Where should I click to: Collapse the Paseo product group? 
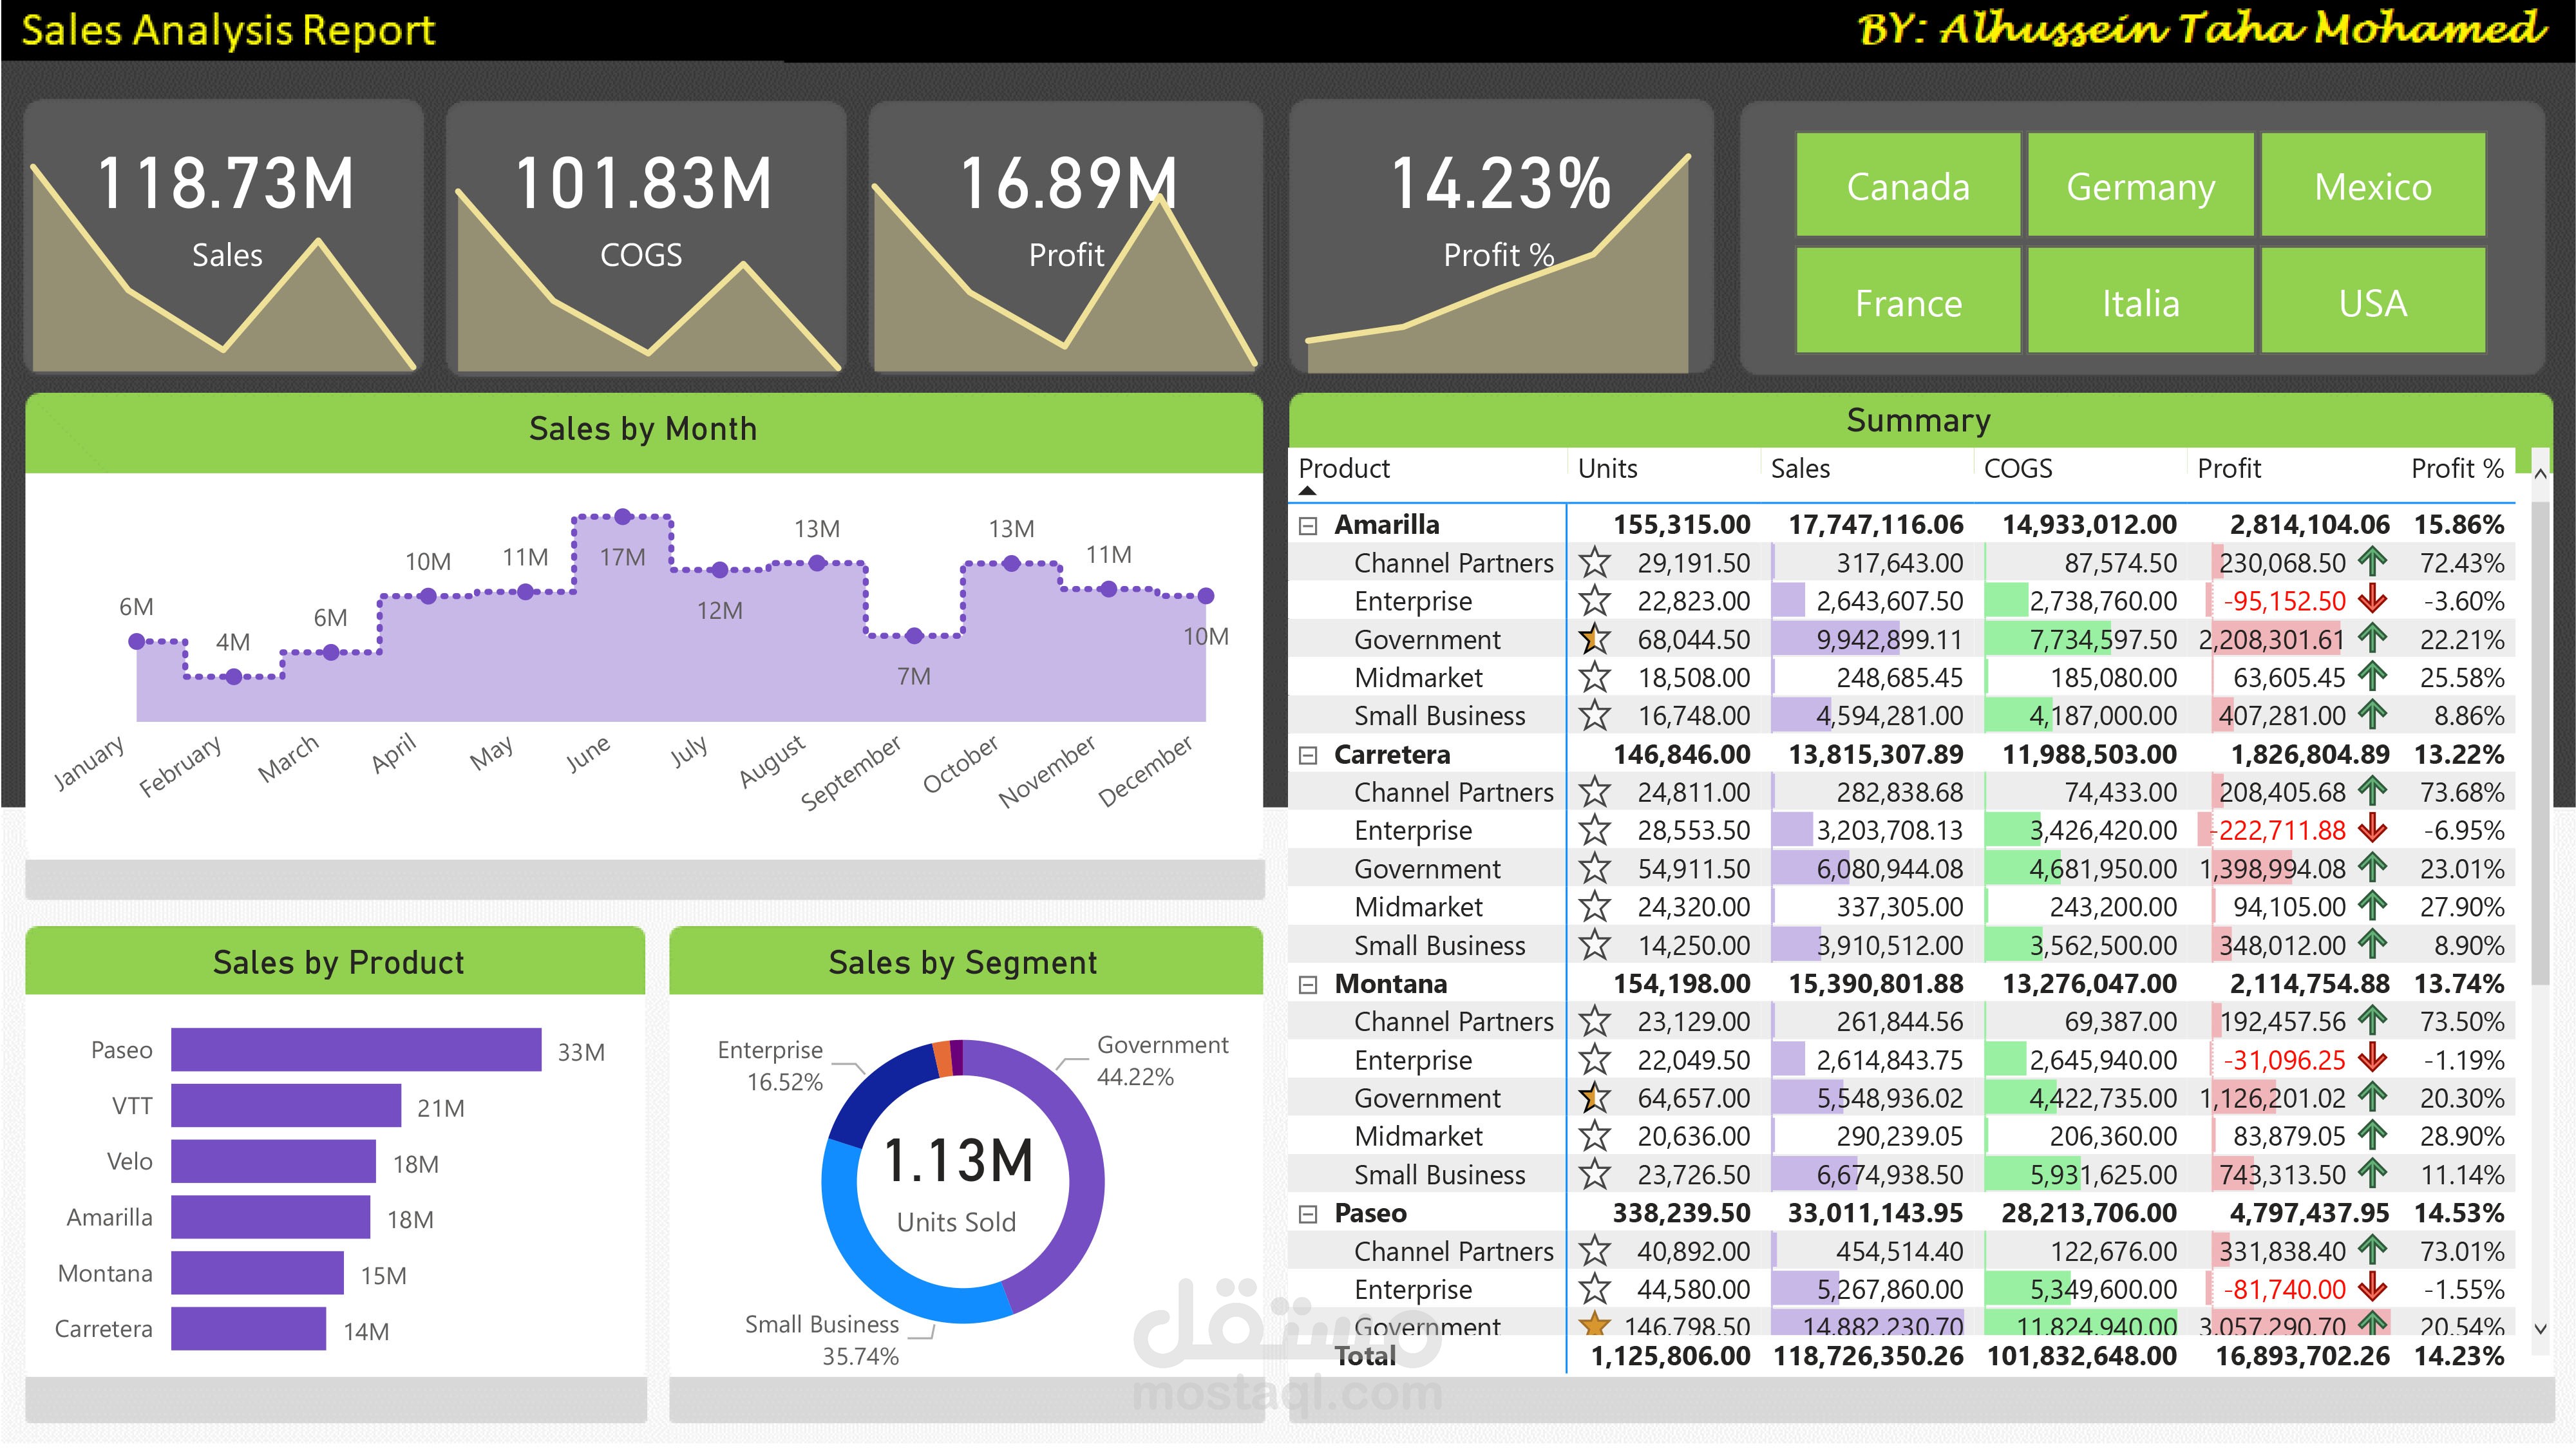(x=1307, y=1214)
